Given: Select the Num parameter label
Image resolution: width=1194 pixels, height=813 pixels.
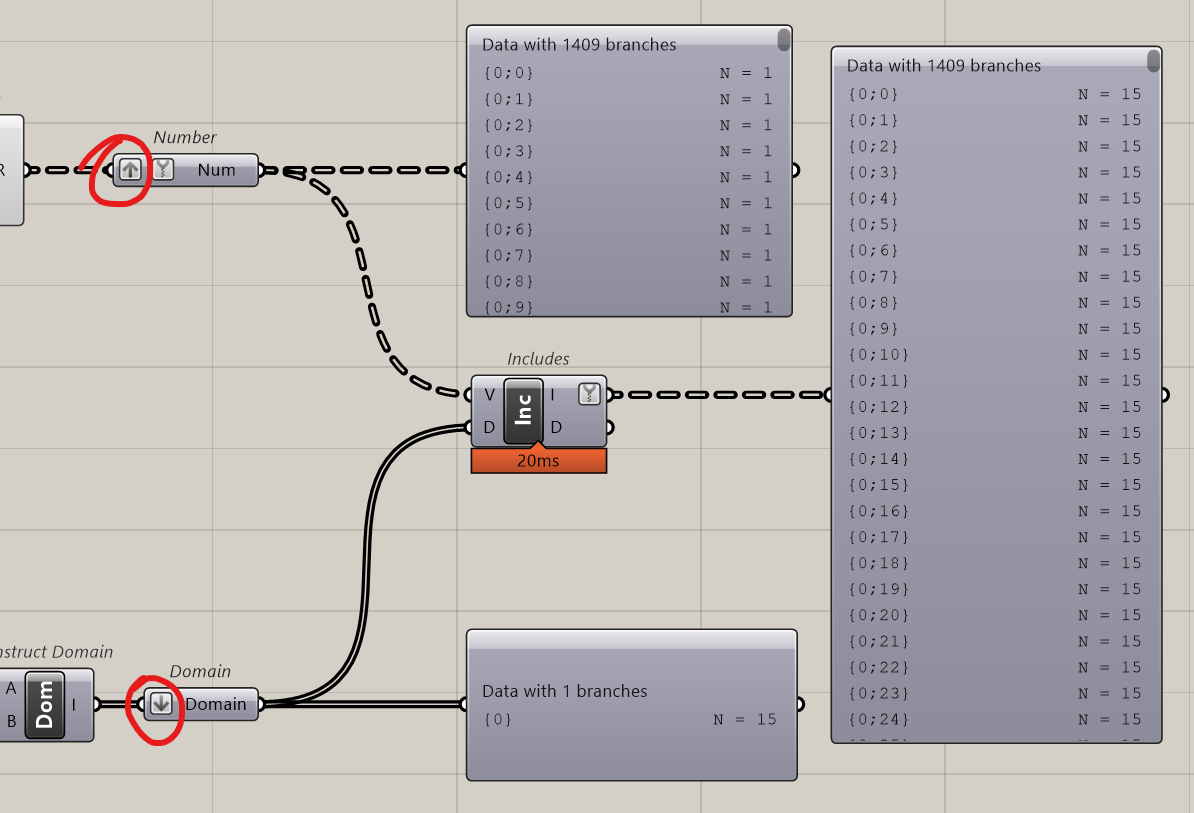Looking at the screenshot, I should [216, 170].
